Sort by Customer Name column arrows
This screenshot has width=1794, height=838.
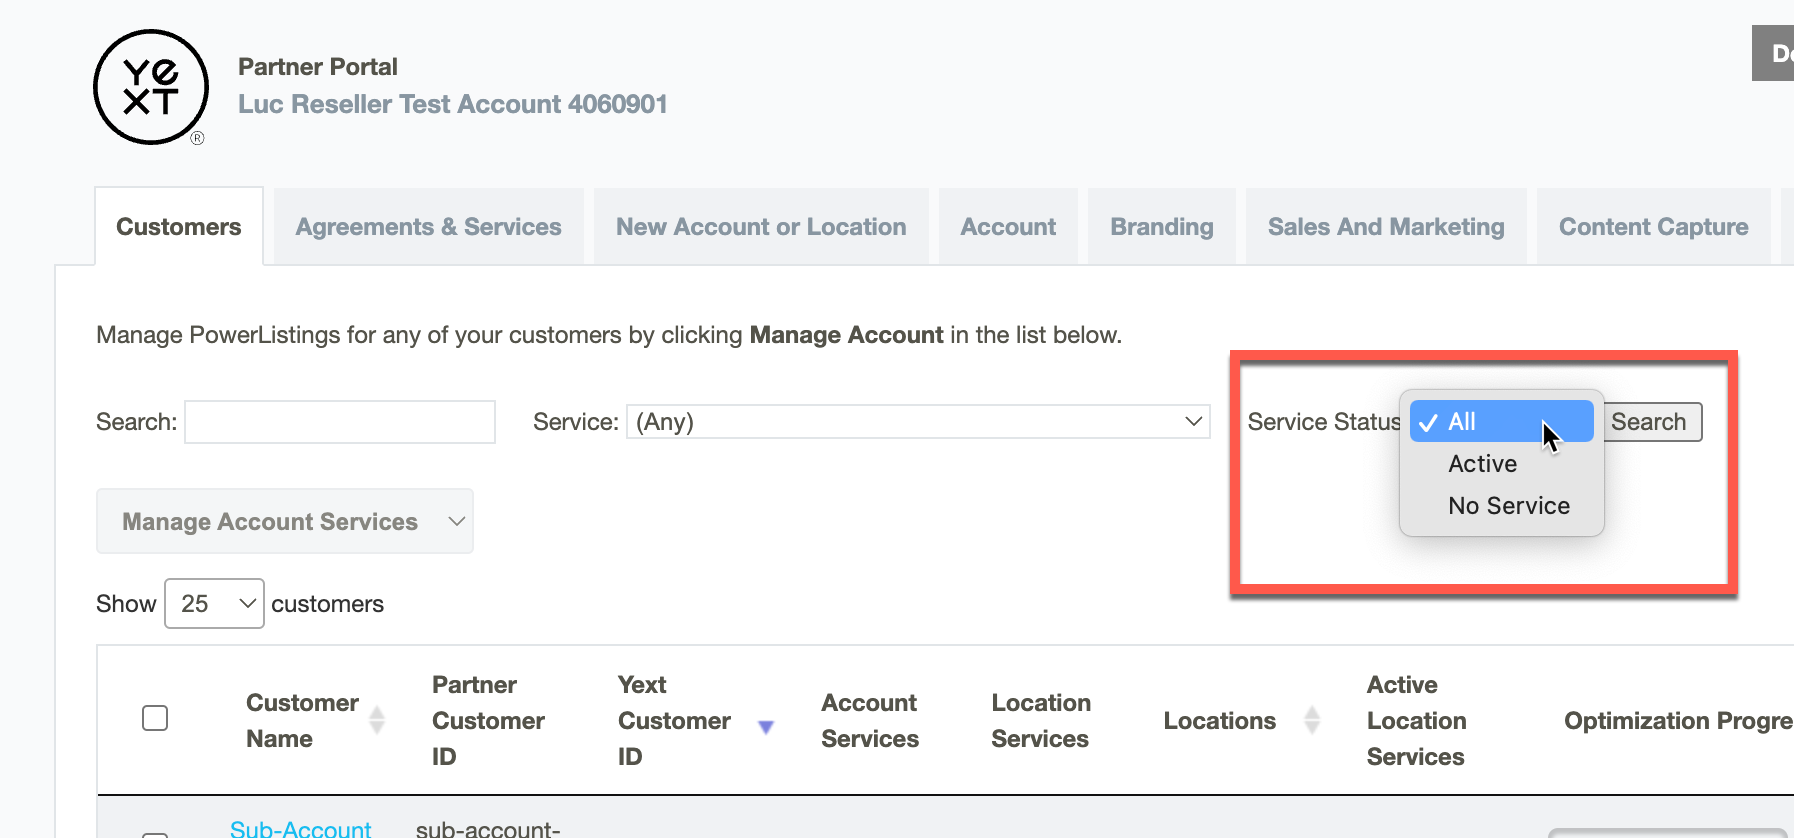pos(377,720)
